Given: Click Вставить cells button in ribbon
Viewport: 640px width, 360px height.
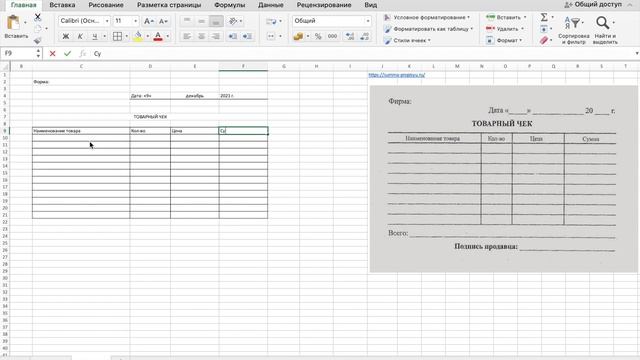Looking at the screenshot, I should click(x=506, y=17).
